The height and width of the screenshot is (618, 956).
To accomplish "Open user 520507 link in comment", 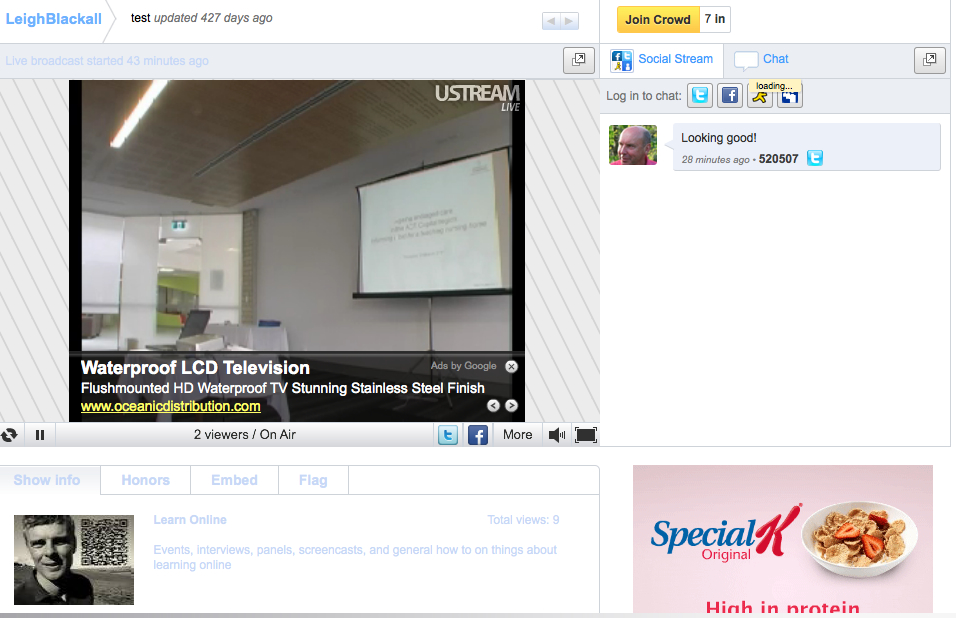I will click(x=778, y=159).
